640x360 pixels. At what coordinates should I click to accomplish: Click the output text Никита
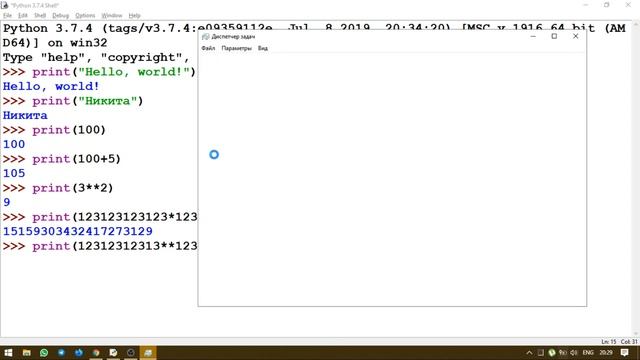(x=25, y=116)
